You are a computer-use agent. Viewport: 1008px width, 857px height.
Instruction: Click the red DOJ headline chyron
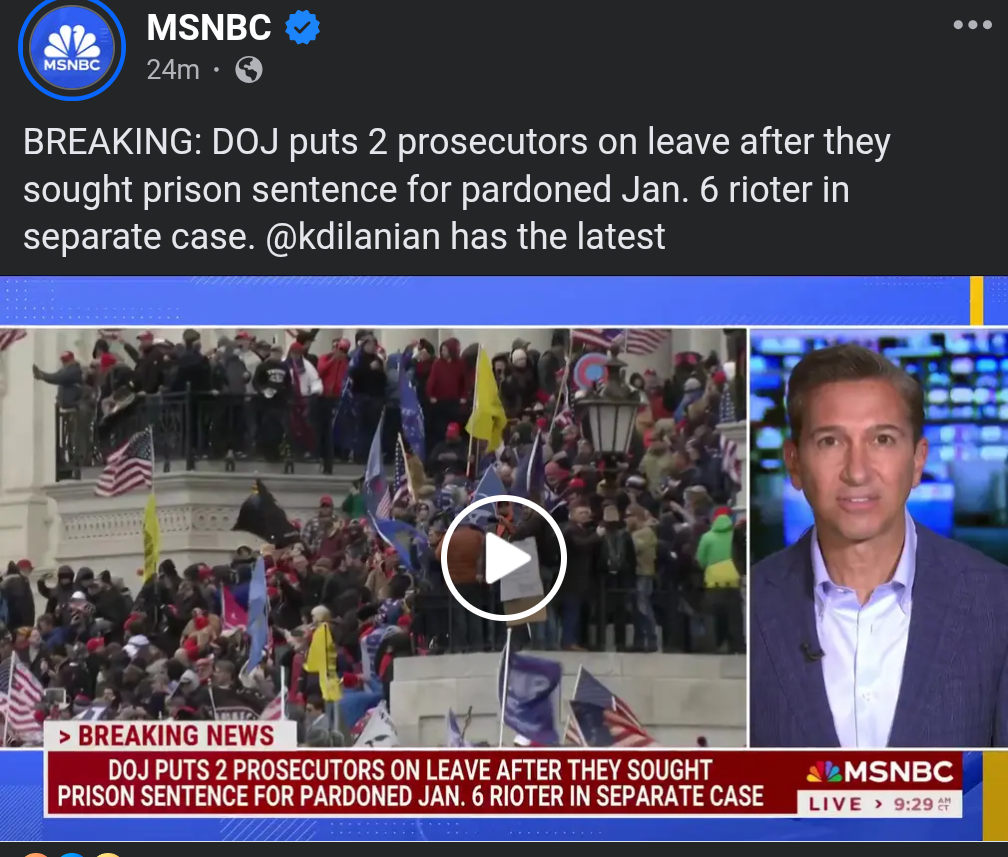pyautogui.click(x=411, y=783)
